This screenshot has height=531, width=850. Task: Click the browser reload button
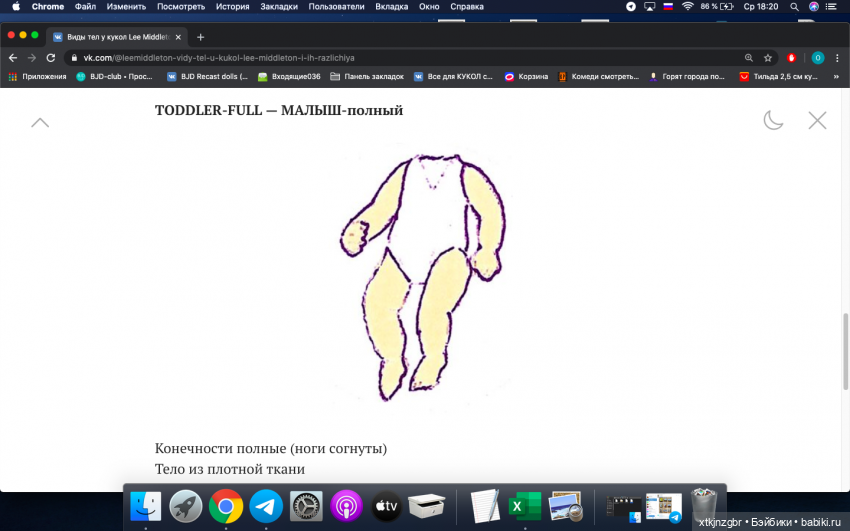[x=50, y=58]
